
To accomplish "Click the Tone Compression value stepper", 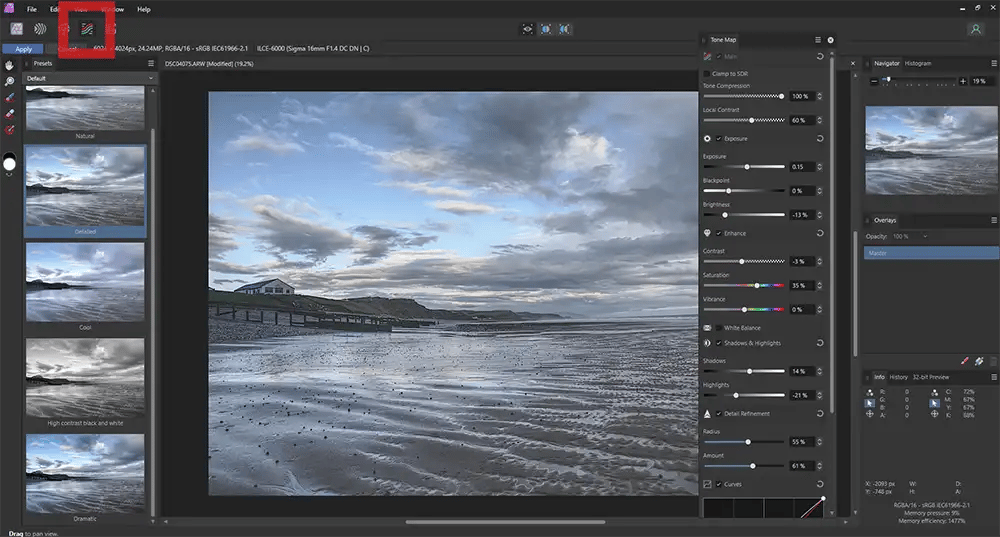I will pyautogui.click(x=820, y=96).
